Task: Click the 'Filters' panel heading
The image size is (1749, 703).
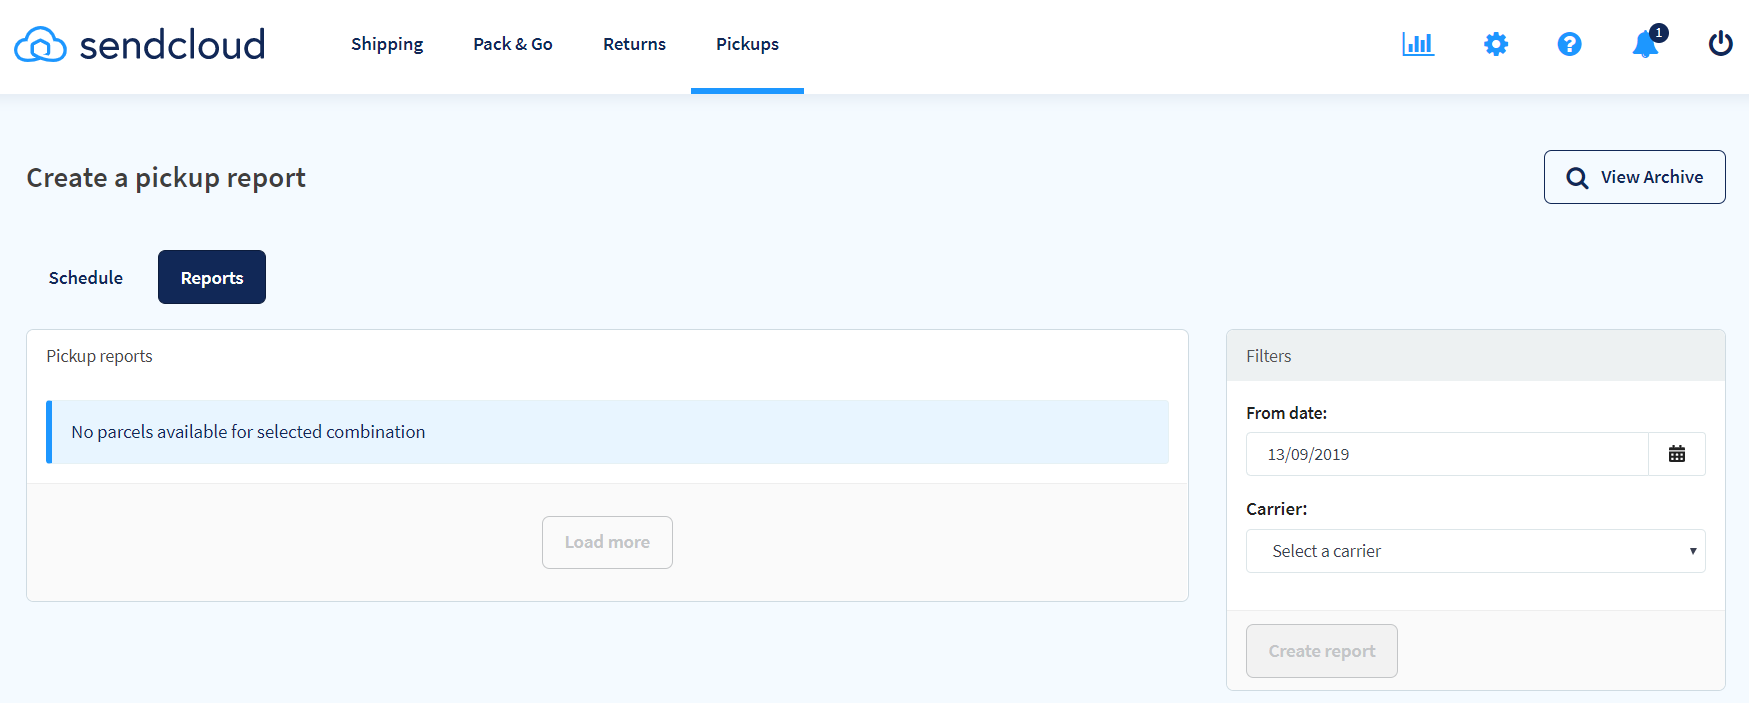Action: coord(1268,356)
